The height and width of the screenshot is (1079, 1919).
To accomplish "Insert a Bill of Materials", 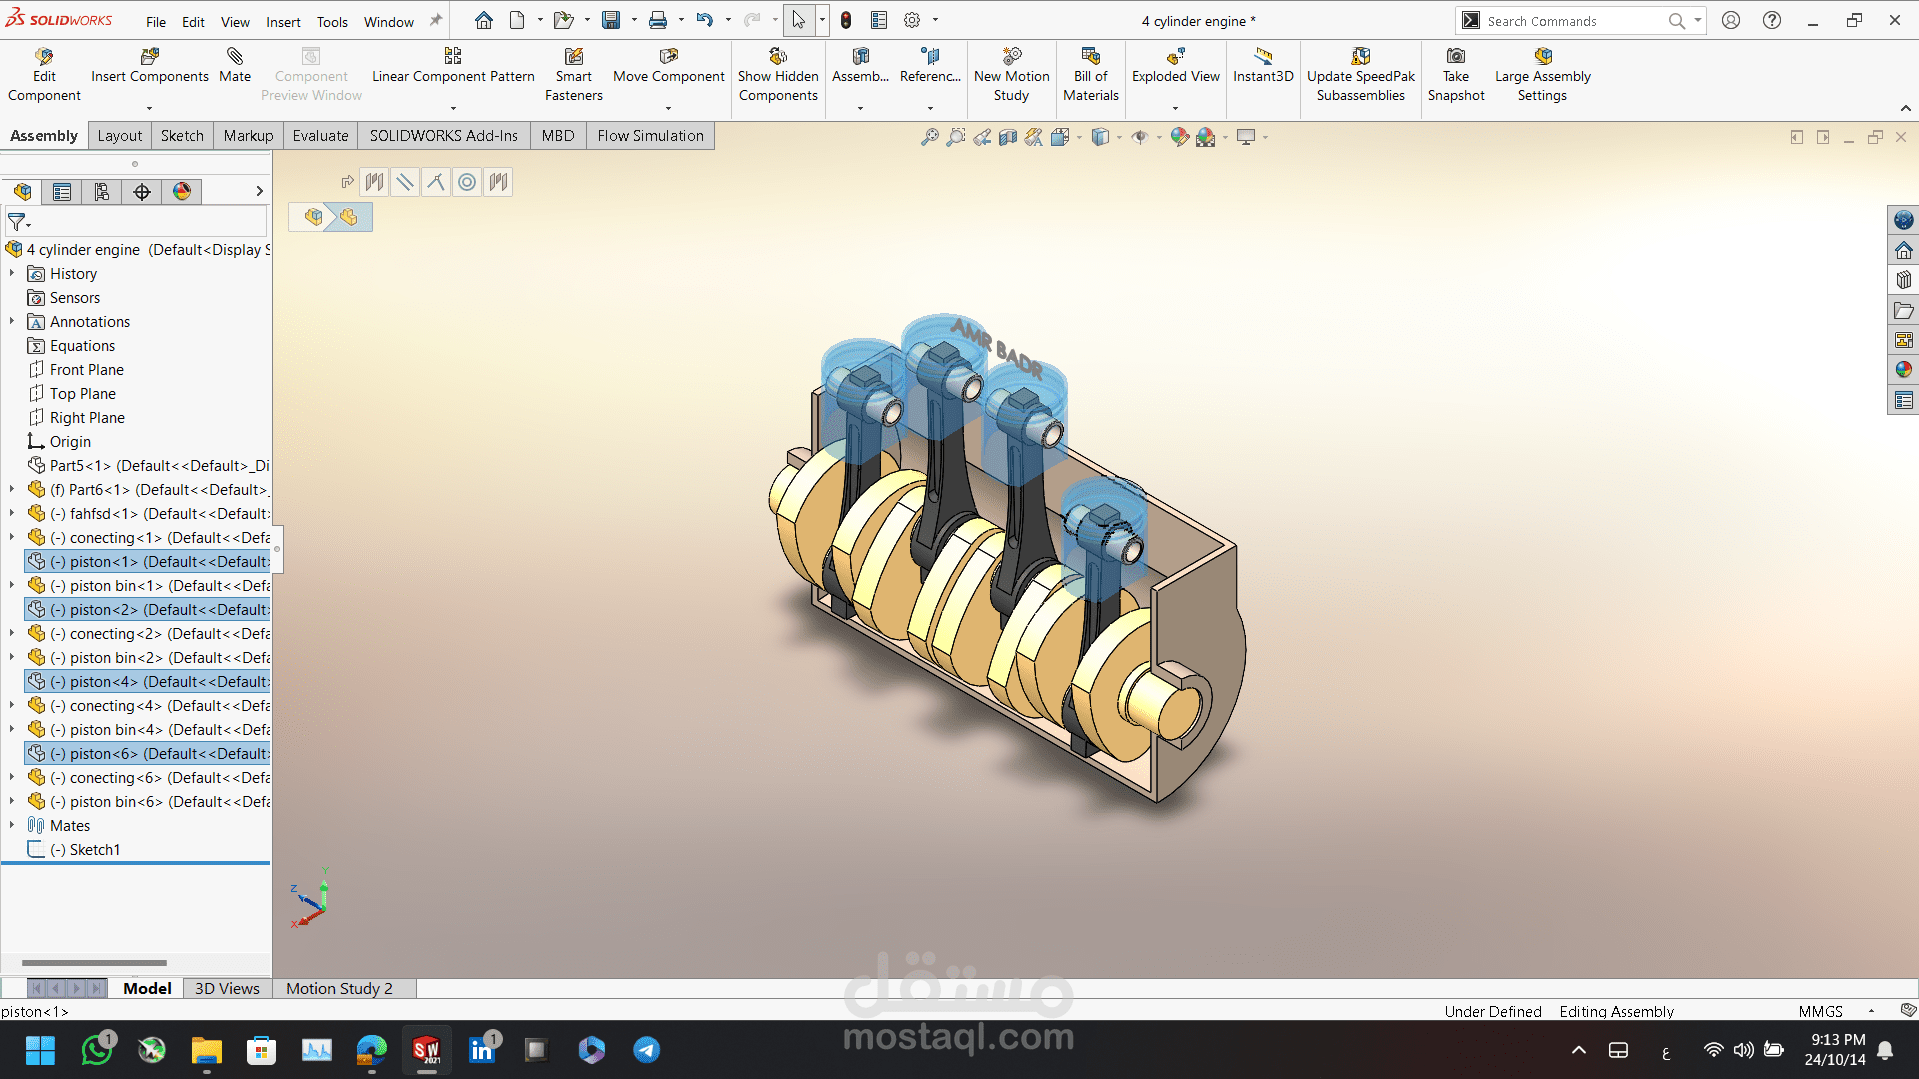I will point(1091,75).
